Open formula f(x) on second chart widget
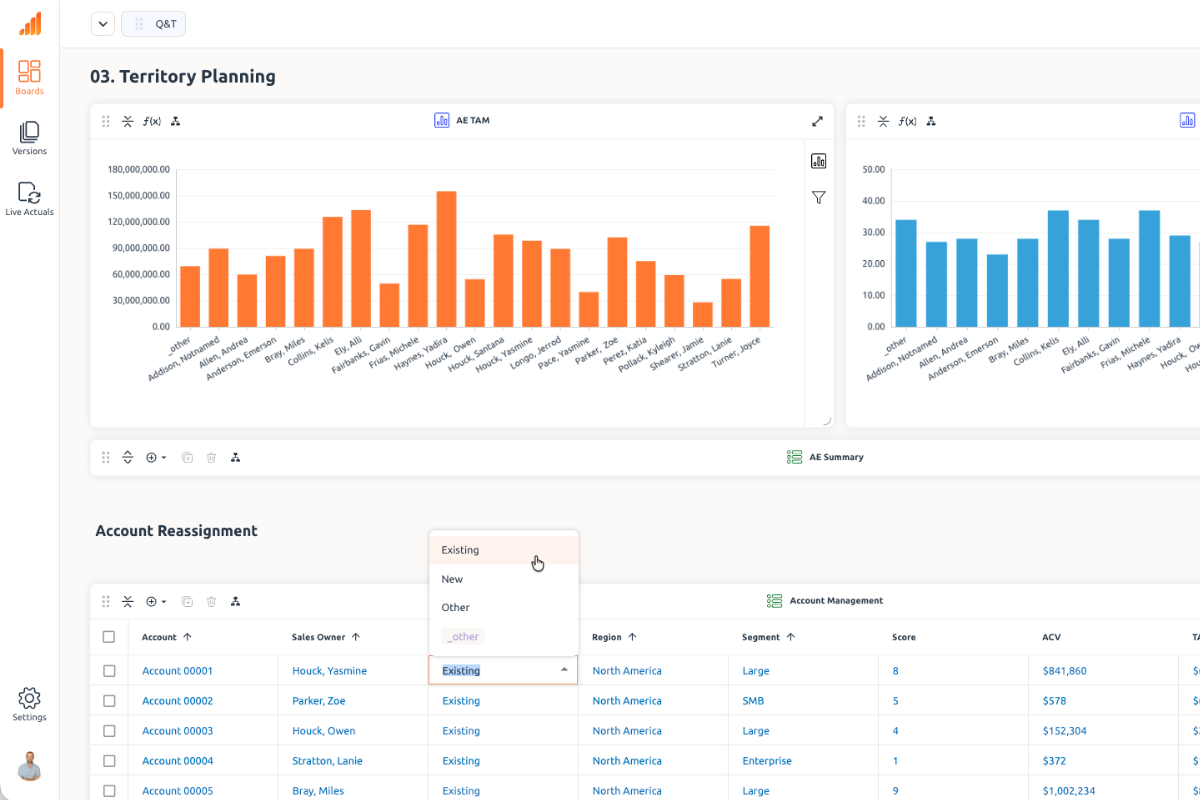1200x800 pixels. click(x=907, y=121)
